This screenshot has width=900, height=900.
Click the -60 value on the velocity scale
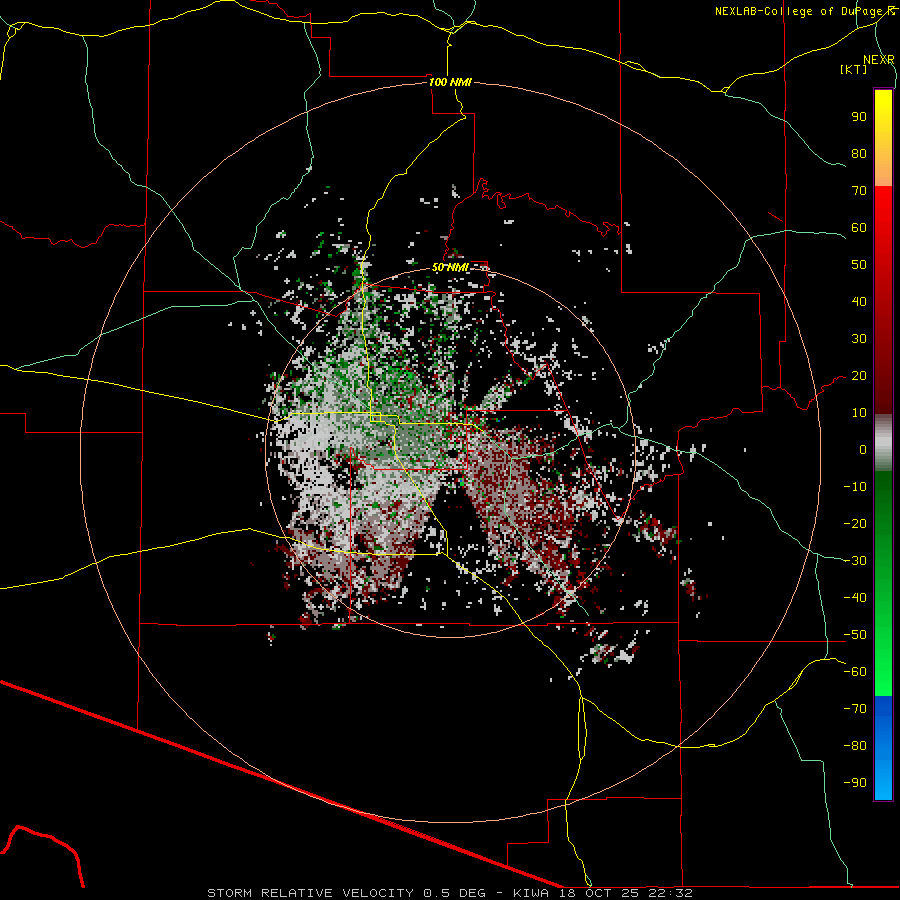click(855, 672)
